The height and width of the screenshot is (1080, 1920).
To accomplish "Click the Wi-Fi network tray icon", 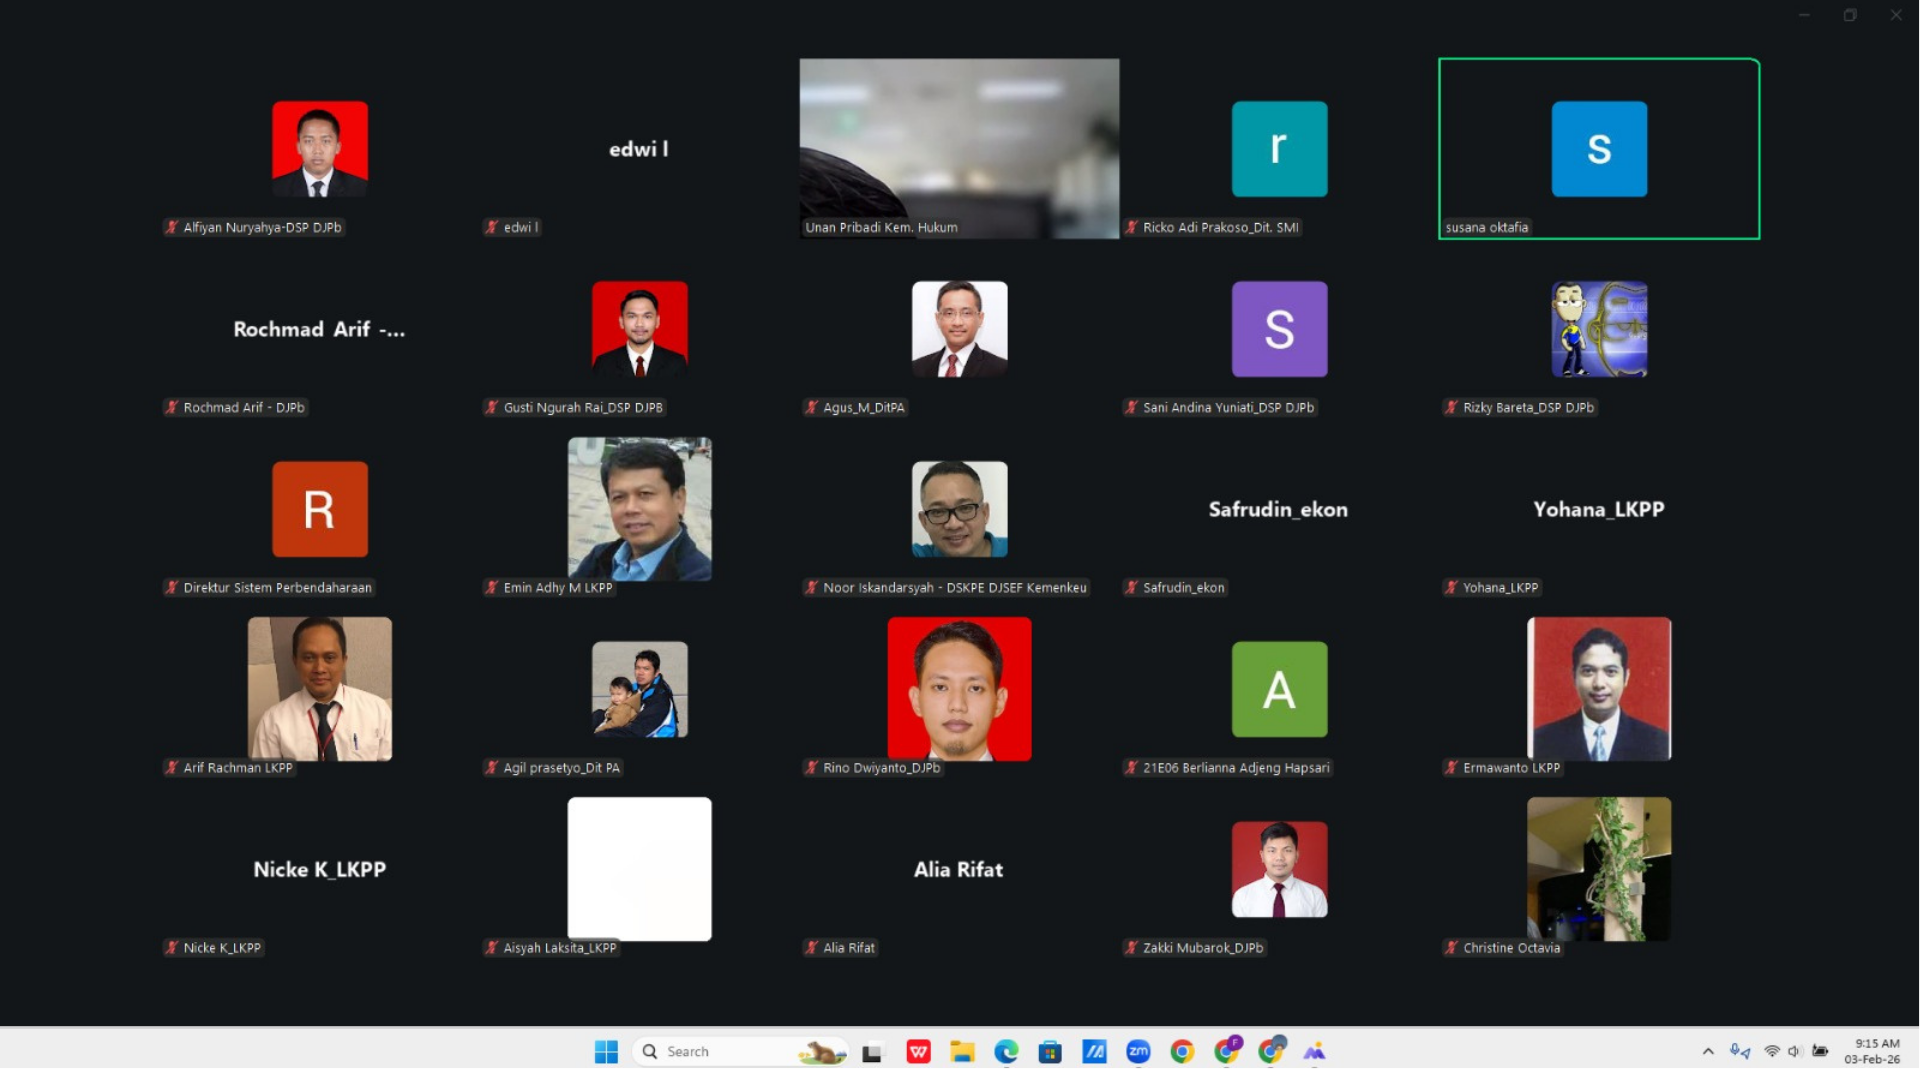I will pyautogui.click(x=1772, y=1051).
